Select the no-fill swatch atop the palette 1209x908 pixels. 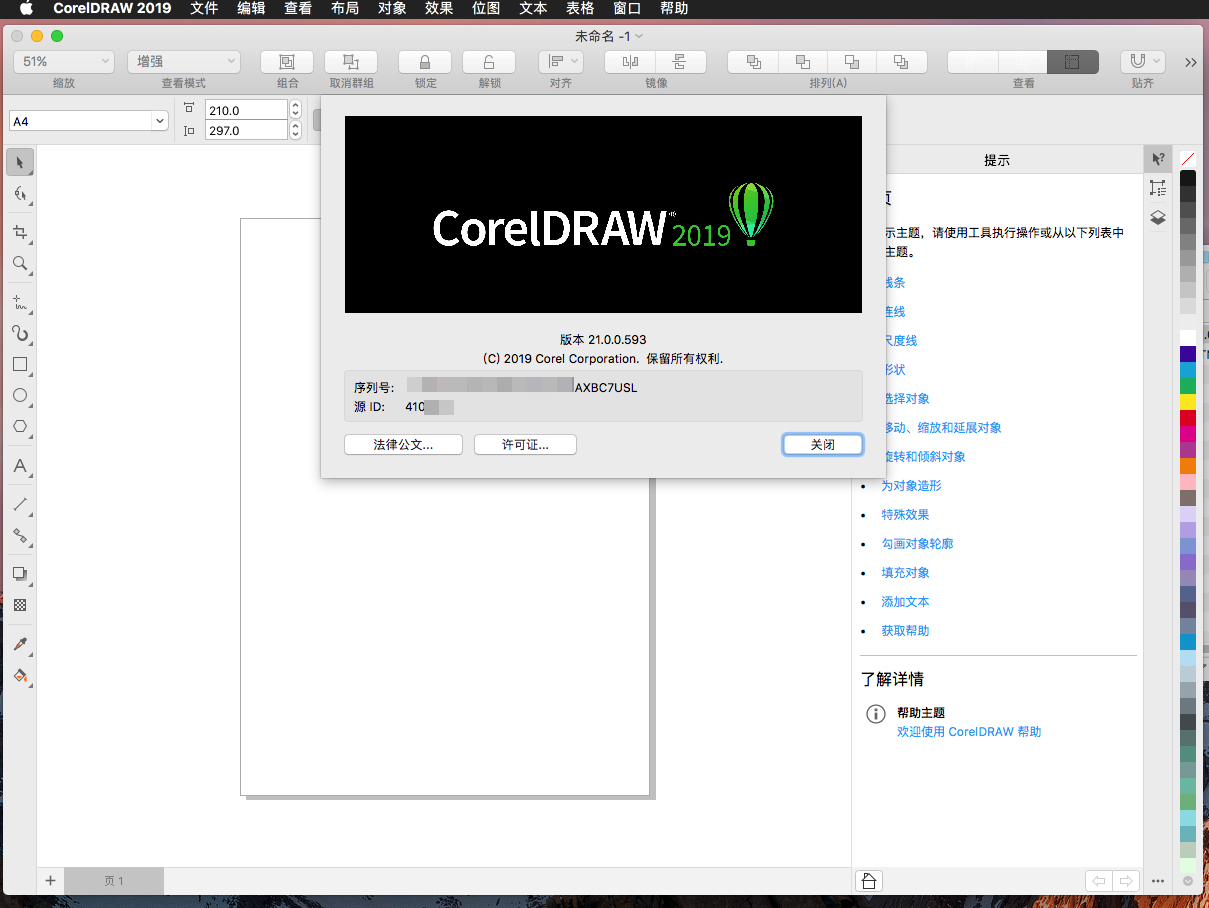[1187, 159]
